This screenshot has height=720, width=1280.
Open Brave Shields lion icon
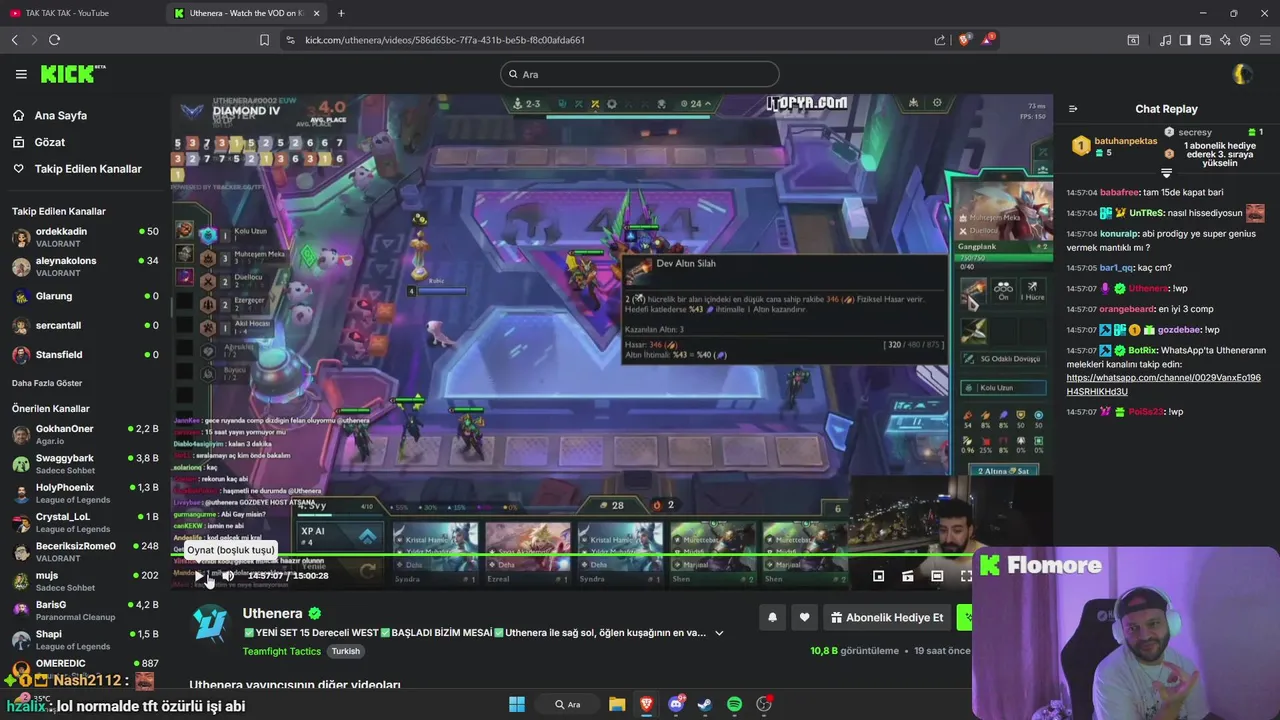pos(965,40)
